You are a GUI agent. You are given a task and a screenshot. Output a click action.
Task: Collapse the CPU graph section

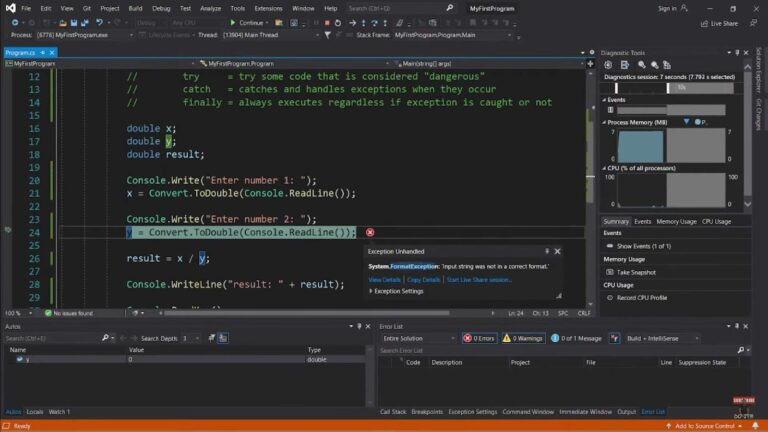(x=604, y=168)
